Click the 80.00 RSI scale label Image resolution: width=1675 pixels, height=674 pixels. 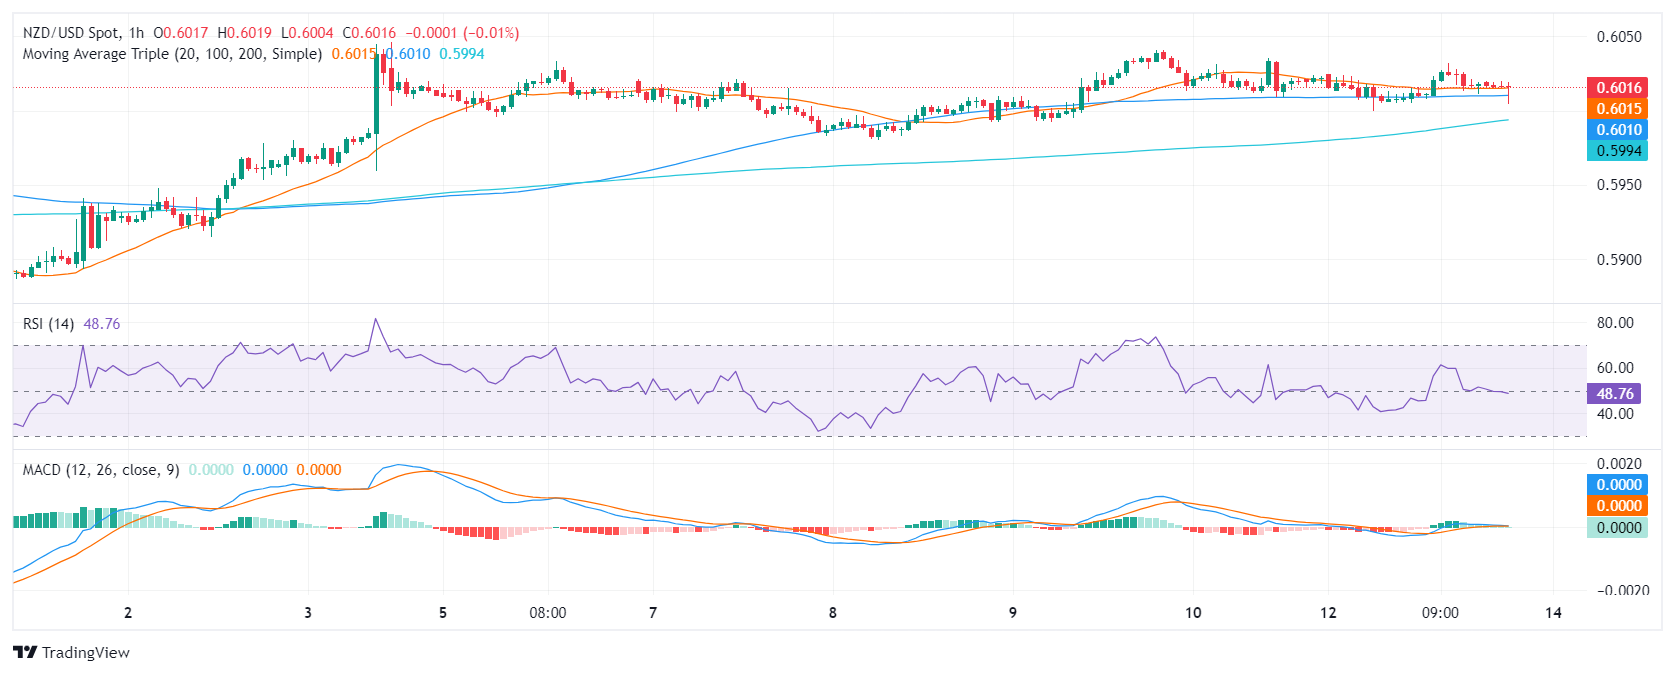pyautogui.click(x=1615, y=323)
